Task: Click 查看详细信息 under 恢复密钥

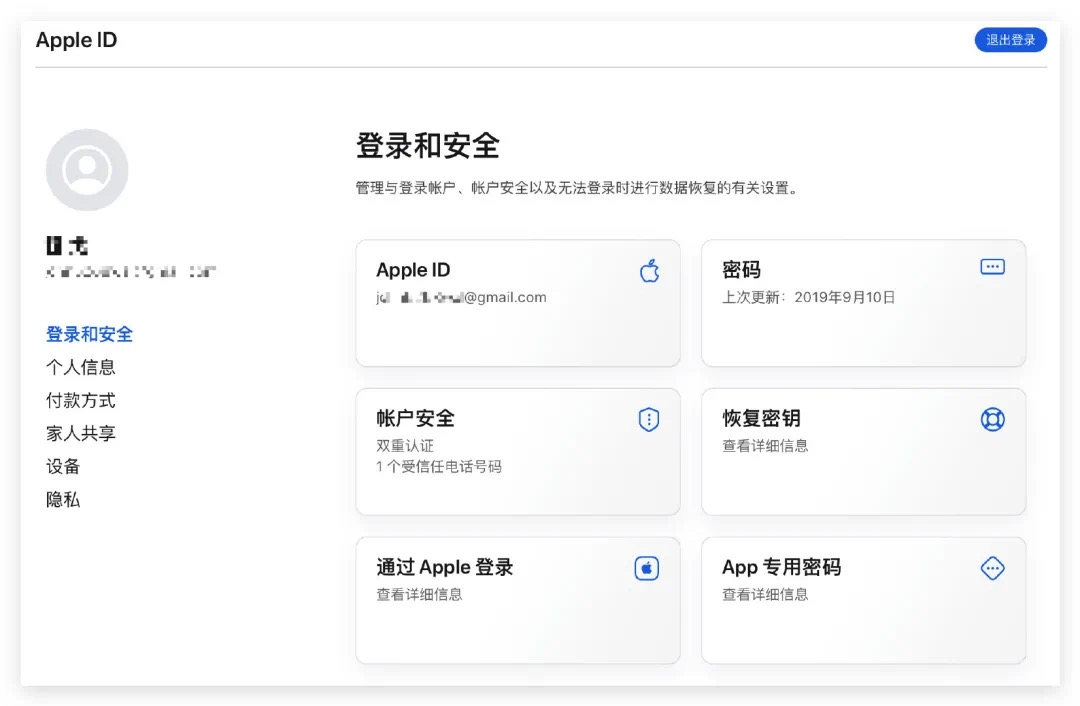Action: point(765,446)
